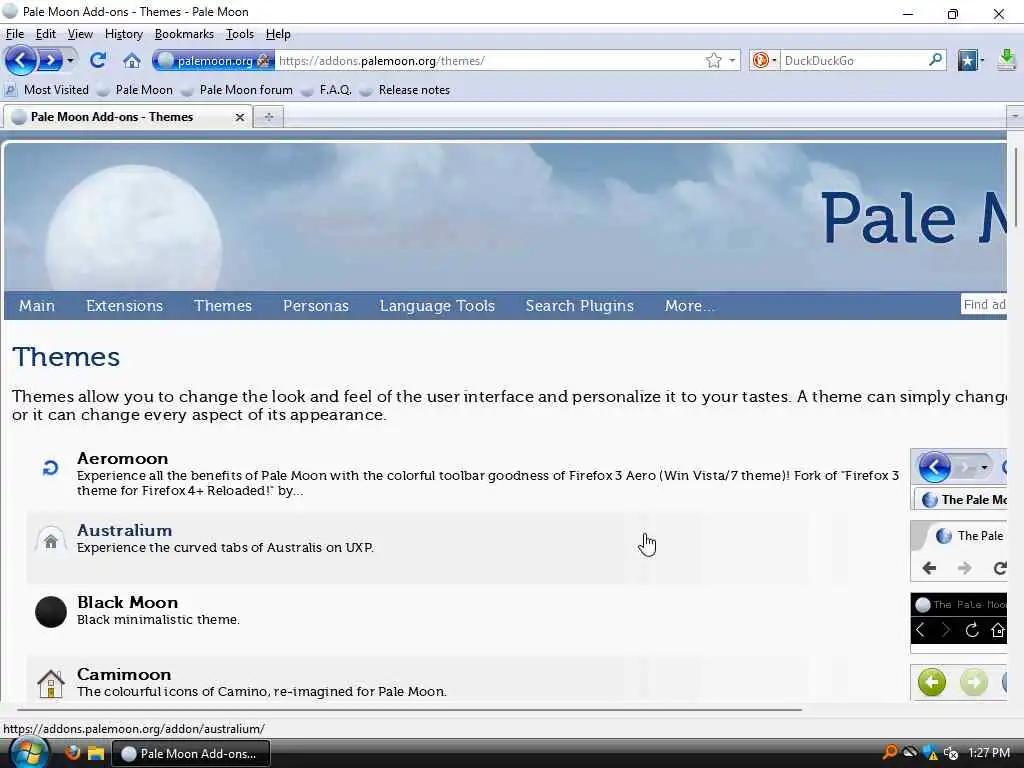Open the back/forward history dropdown
Screen dimensions: 1024x768
click(70, 61)
